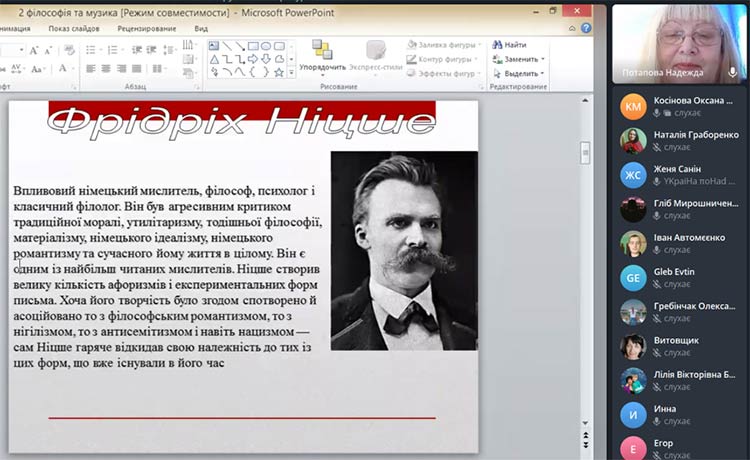Click the increase font size icon
750x460 pixels.
point(34,49)
